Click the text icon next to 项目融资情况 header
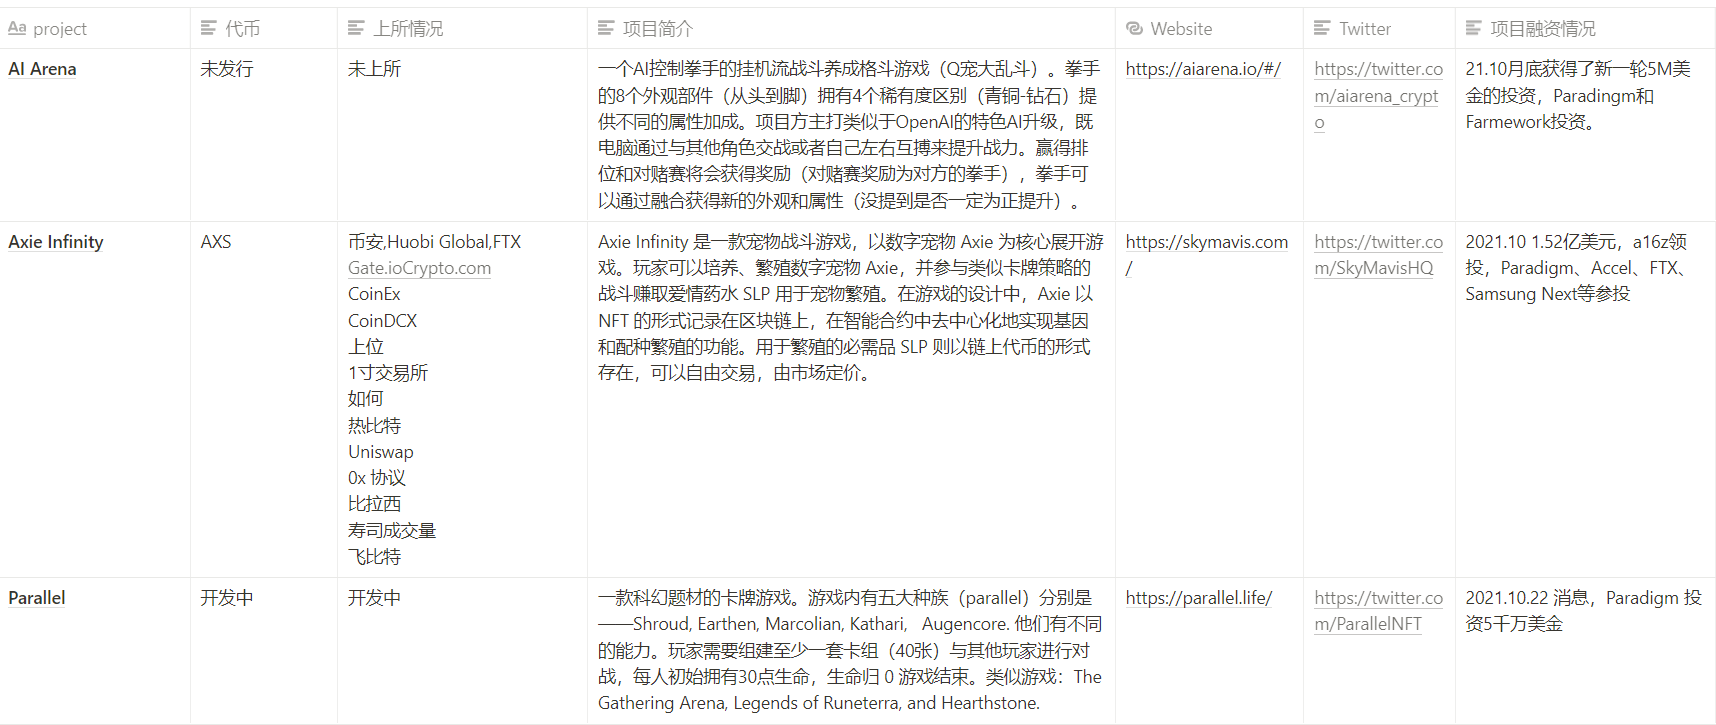The height and width of the screenshot is (725, 1716). (x=1474, y=29)
